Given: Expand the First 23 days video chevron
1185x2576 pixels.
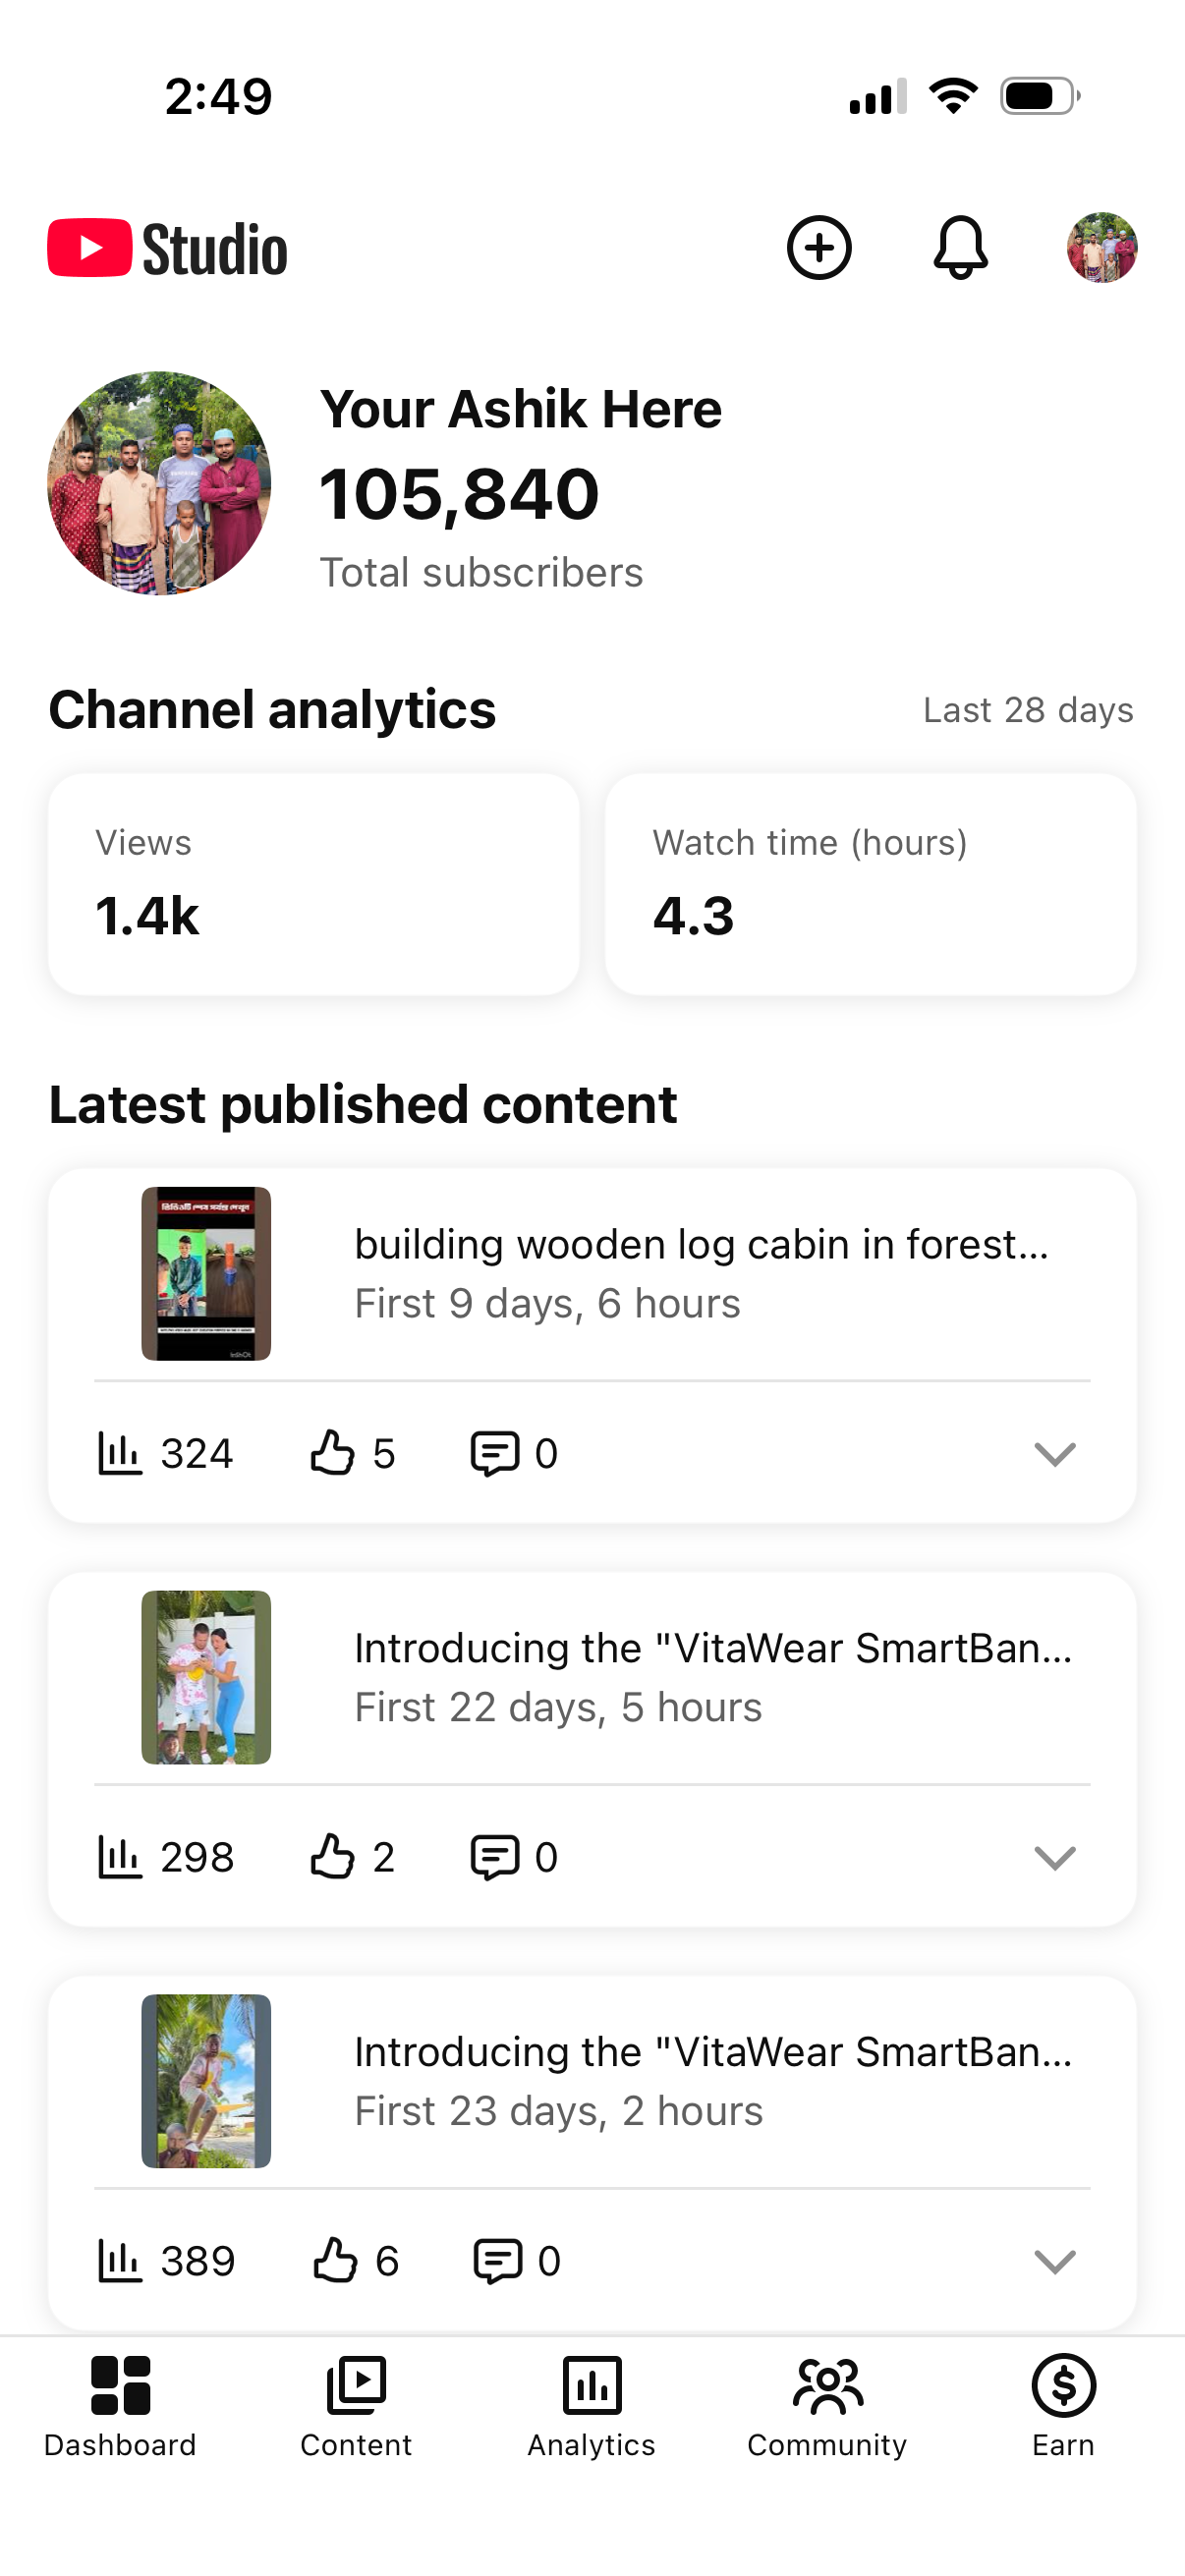Looking at the screenshot, I should pos(1054,2261).
